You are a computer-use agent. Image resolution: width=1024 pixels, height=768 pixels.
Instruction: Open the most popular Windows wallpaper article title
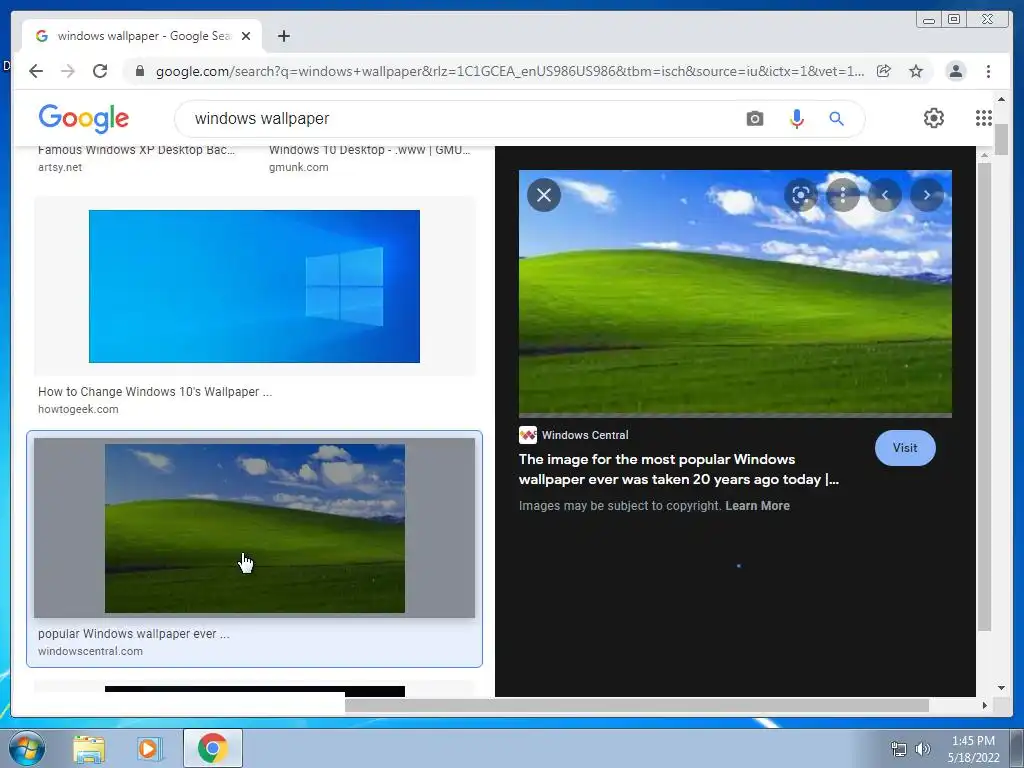(x=679, y=469)
